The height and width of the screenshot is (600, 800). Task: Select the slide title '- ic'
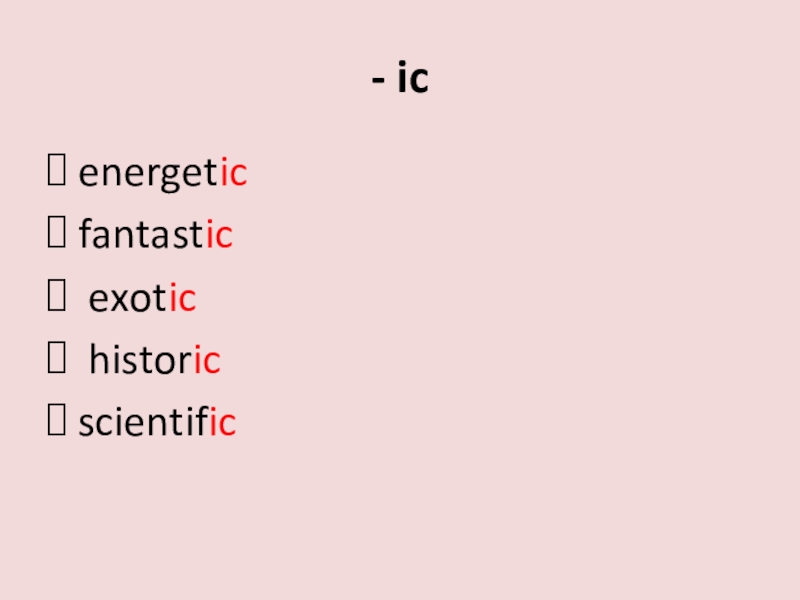pyautogui.click(x=400, y=80)
